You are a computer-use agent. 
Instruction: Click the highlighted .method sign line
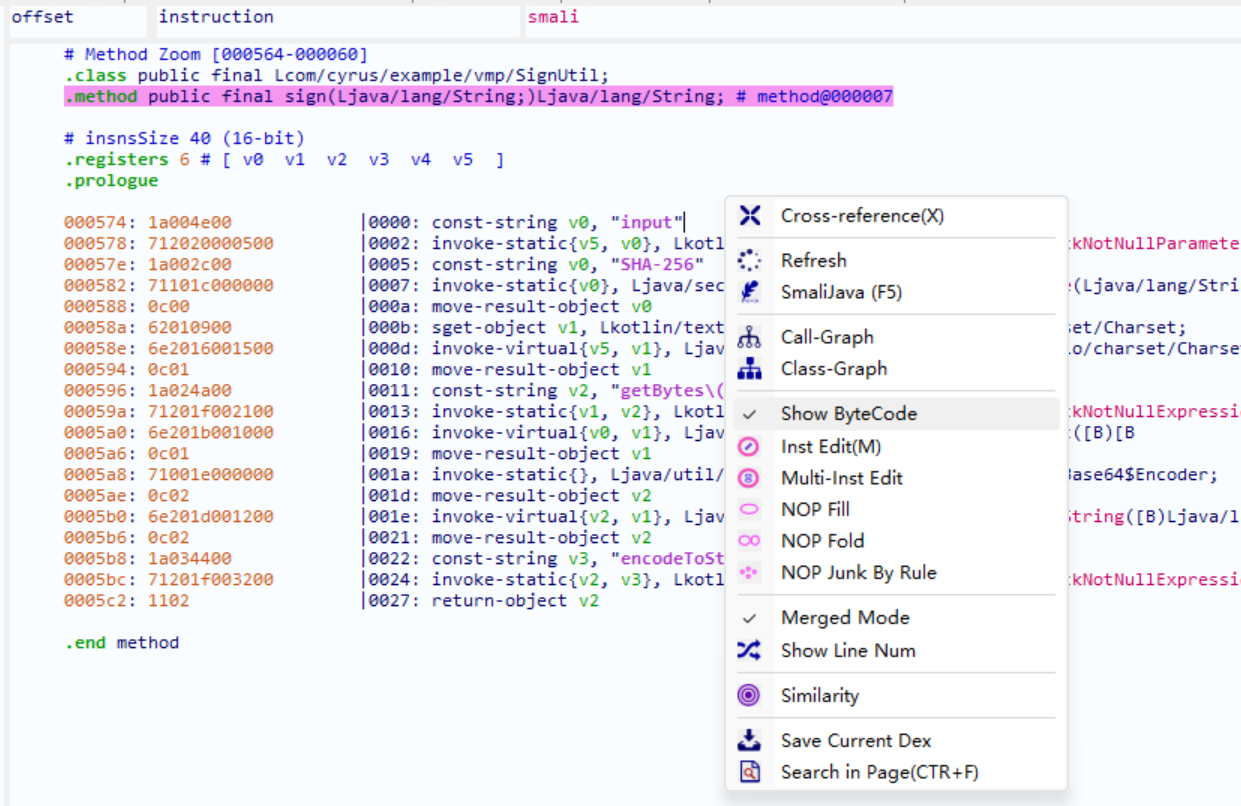tap(478, 96)
